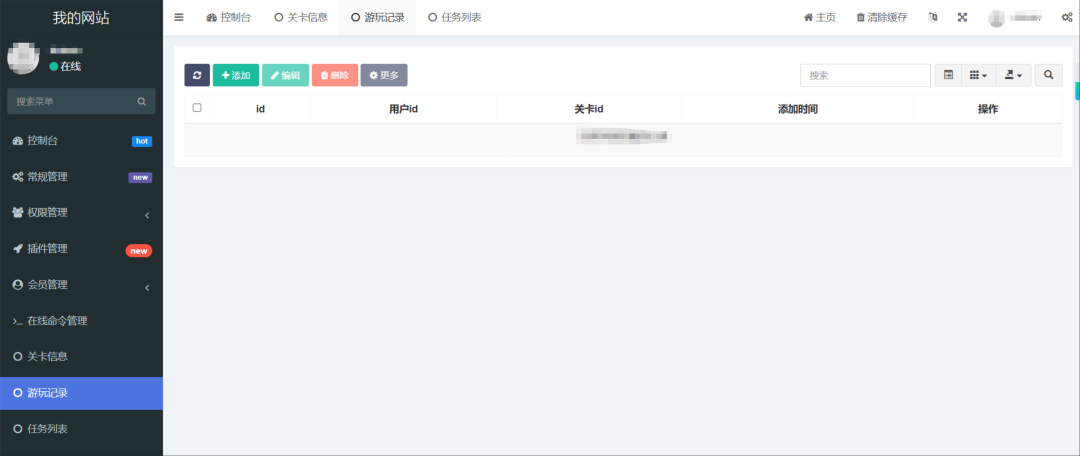The width and height of the screenshot is (1080, 456).
Task: Expand the 会员管理 sidebar menu
Action: coord(81,284)
